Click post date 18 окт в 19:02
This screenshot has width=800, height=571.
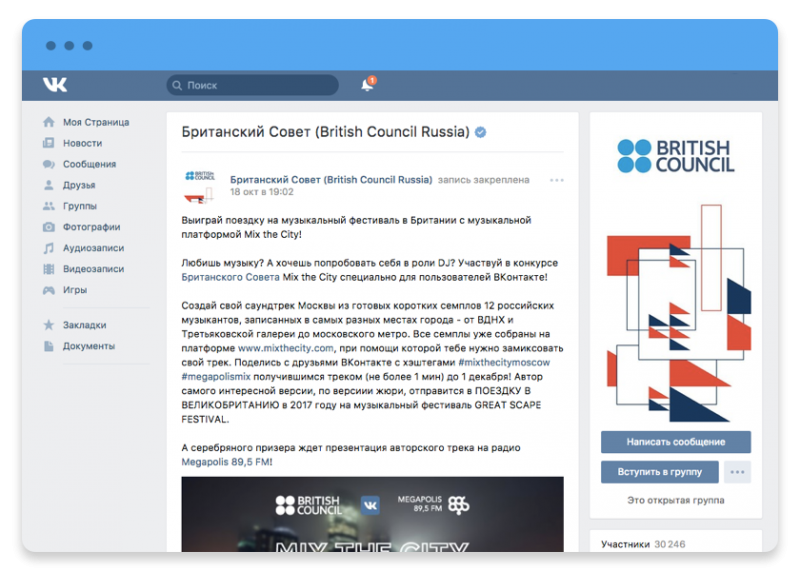click(x=262, y=192)
